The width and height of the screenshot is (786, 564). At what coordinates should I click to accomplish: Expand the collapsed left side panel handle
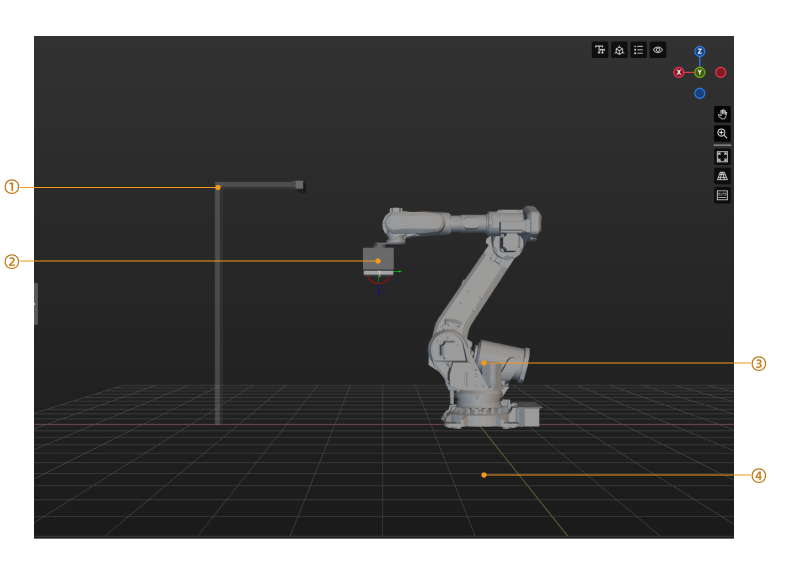[36, 303]
